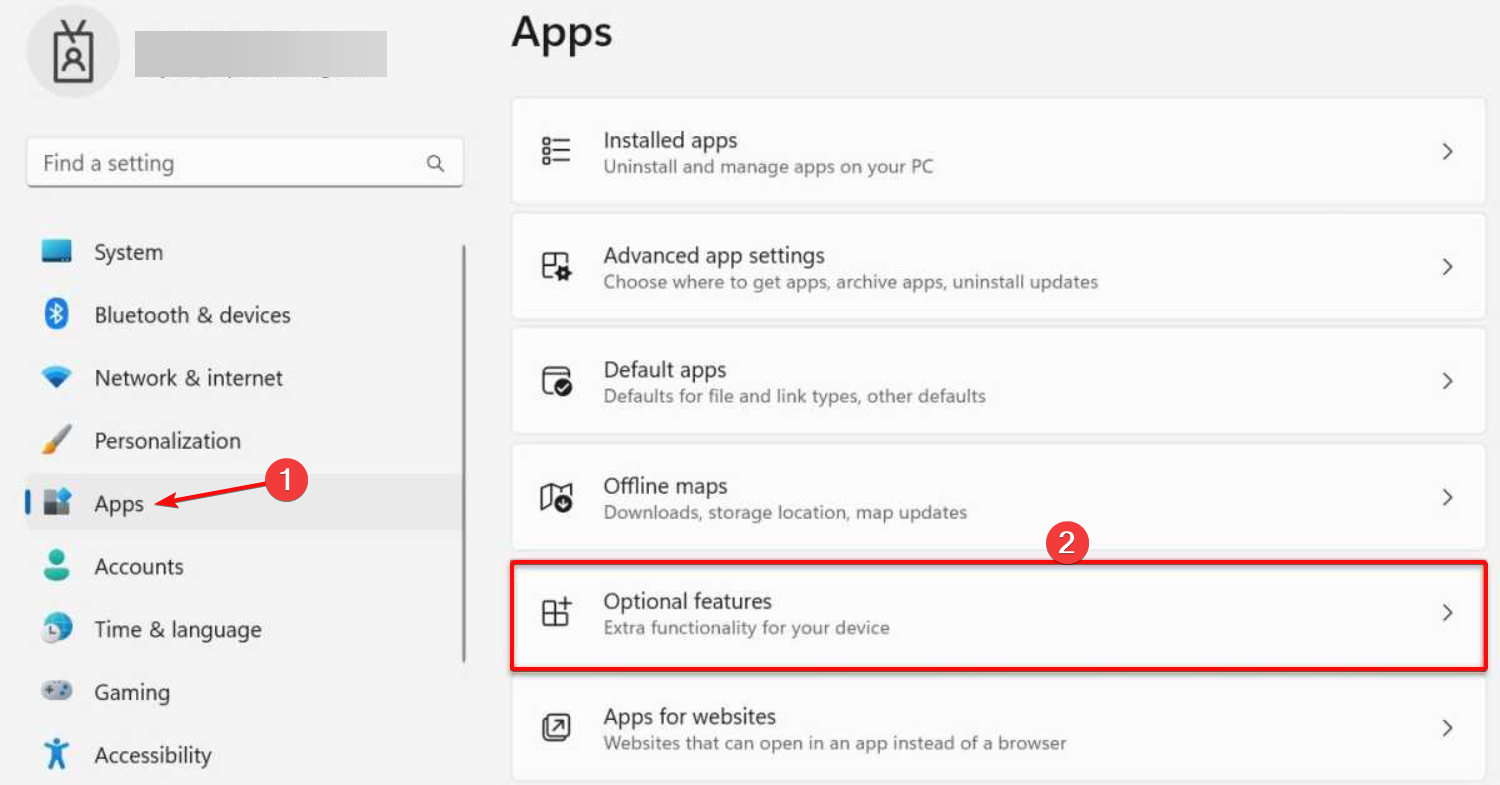Select Accounts in the sidebar
1500x785 pixels.
coord(138,567)
